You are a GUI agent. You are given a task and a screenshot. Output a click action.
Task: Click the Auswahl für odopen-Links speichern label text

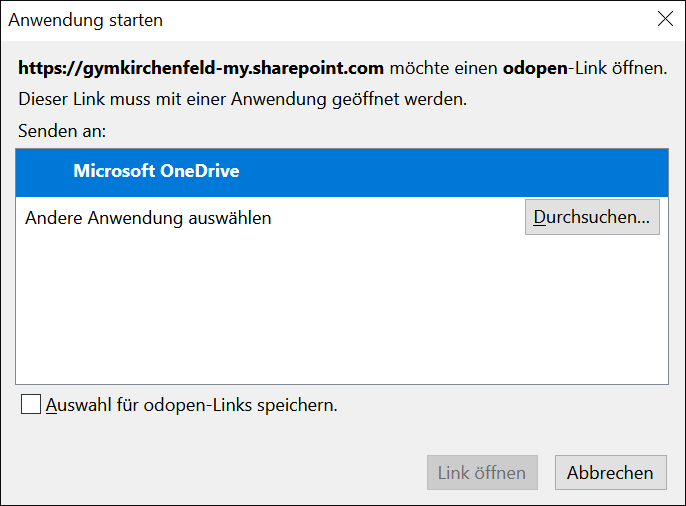[x=192, y=405]
